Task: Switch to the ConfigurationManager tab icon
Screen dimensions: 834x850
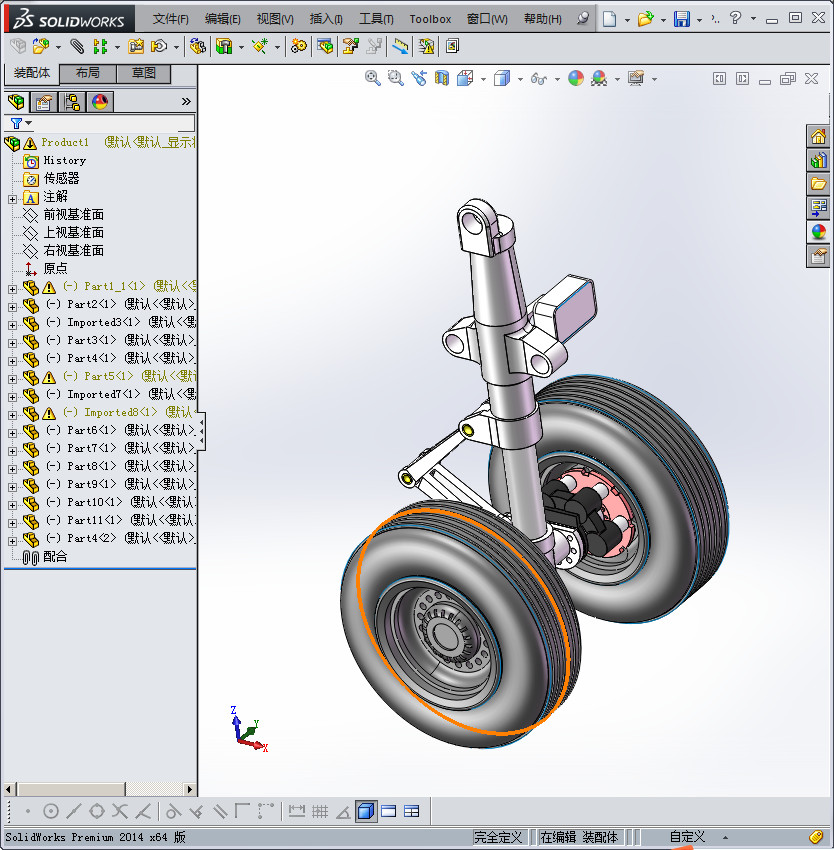Action: [x=72, y=102]
